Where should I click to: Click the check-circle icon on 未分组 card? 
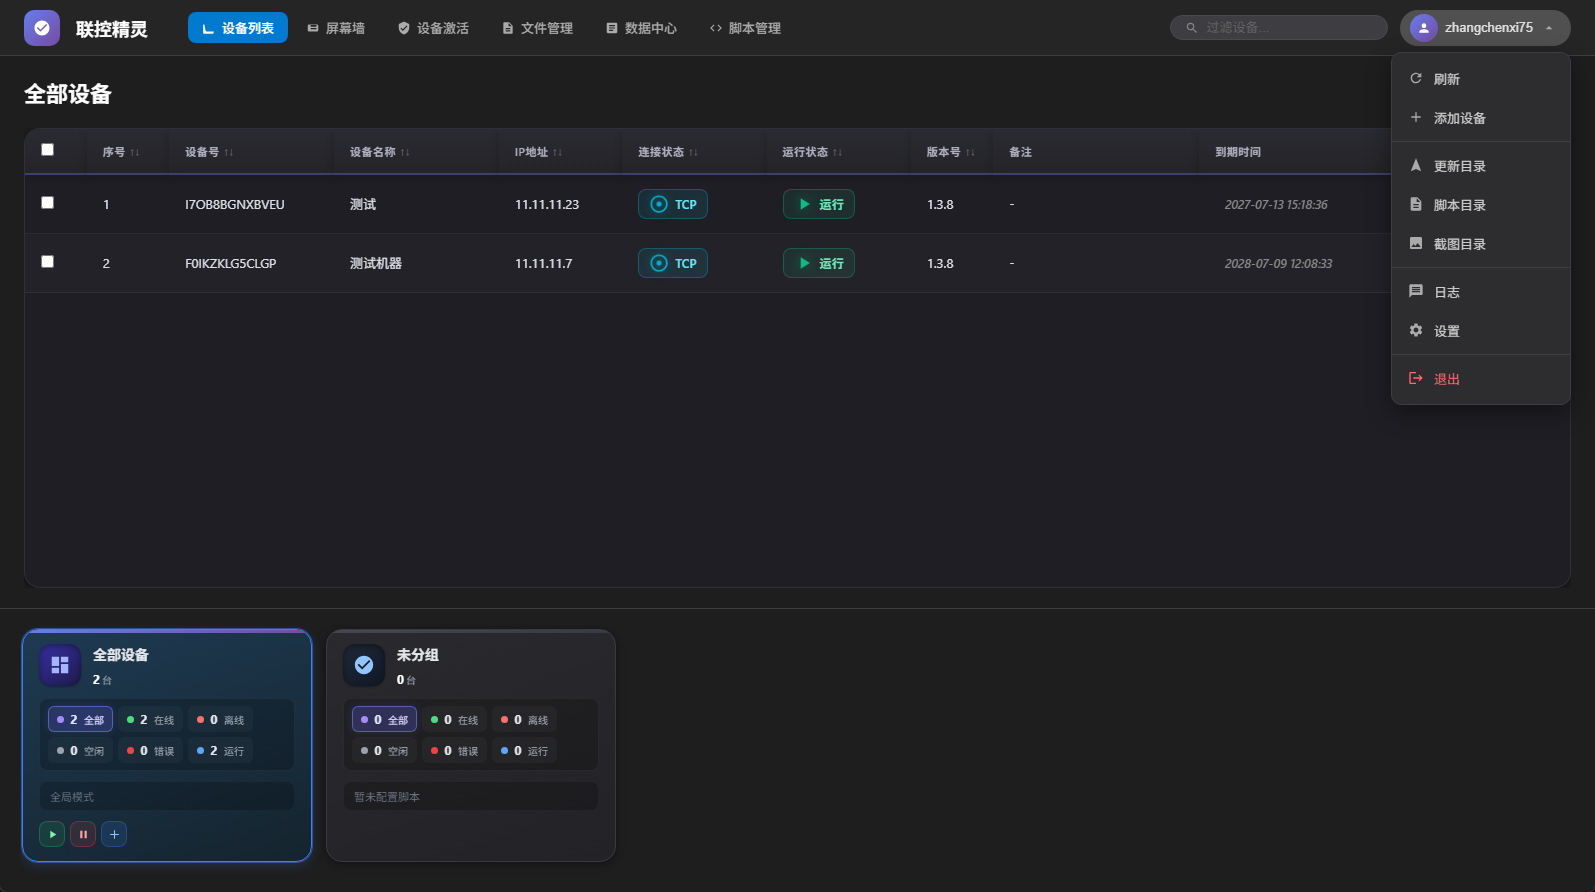[364, 665]
